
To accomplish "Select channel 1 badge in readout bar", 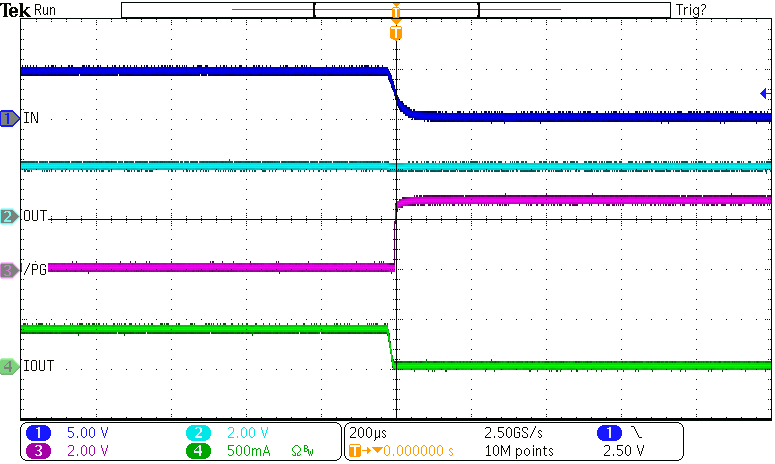I will coord(38,433).
